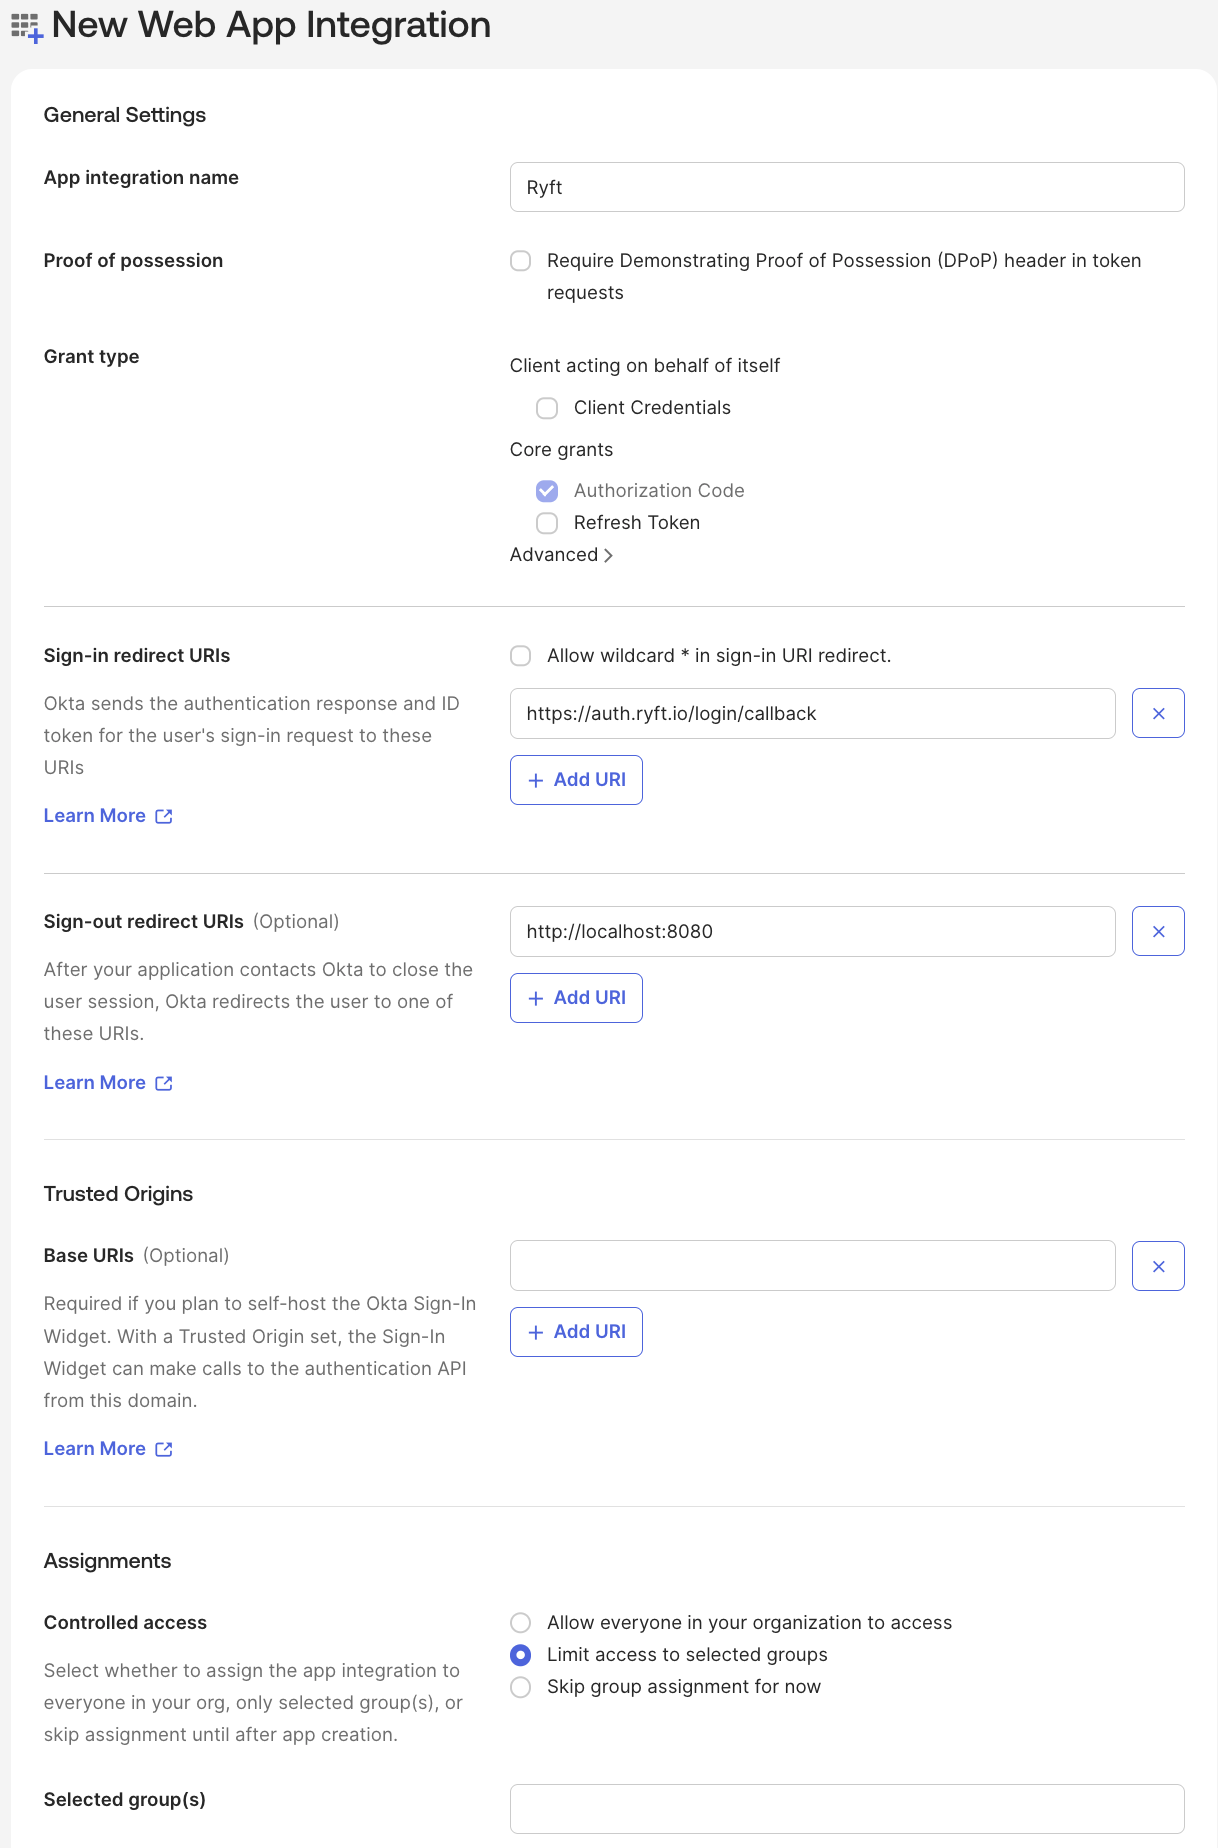Remove the sign-in redirect URI auth.ryft.io
The width and height of the screenshot is (1218, 1848).
click(1158, 713)
